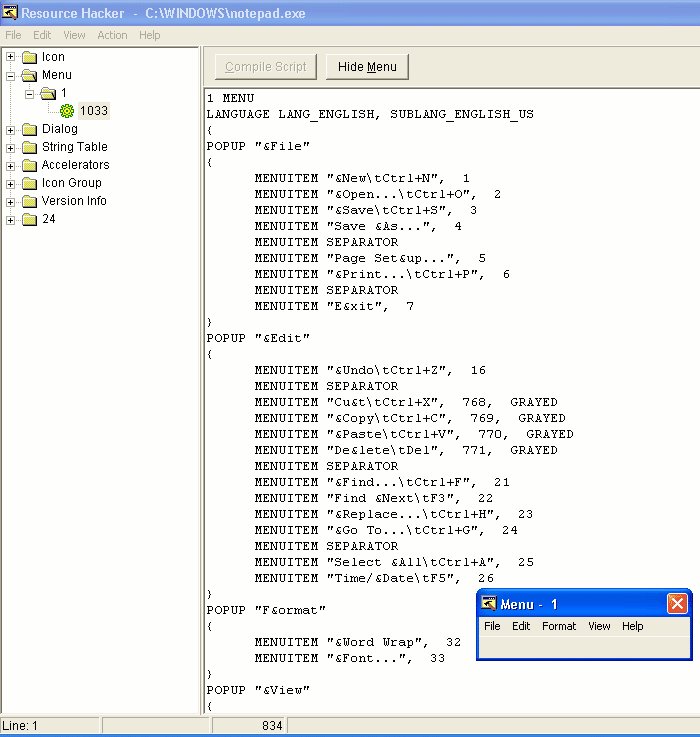The image size is (700, 737).
Task: Expand the Icon tree node
Action: pos(10,57)
